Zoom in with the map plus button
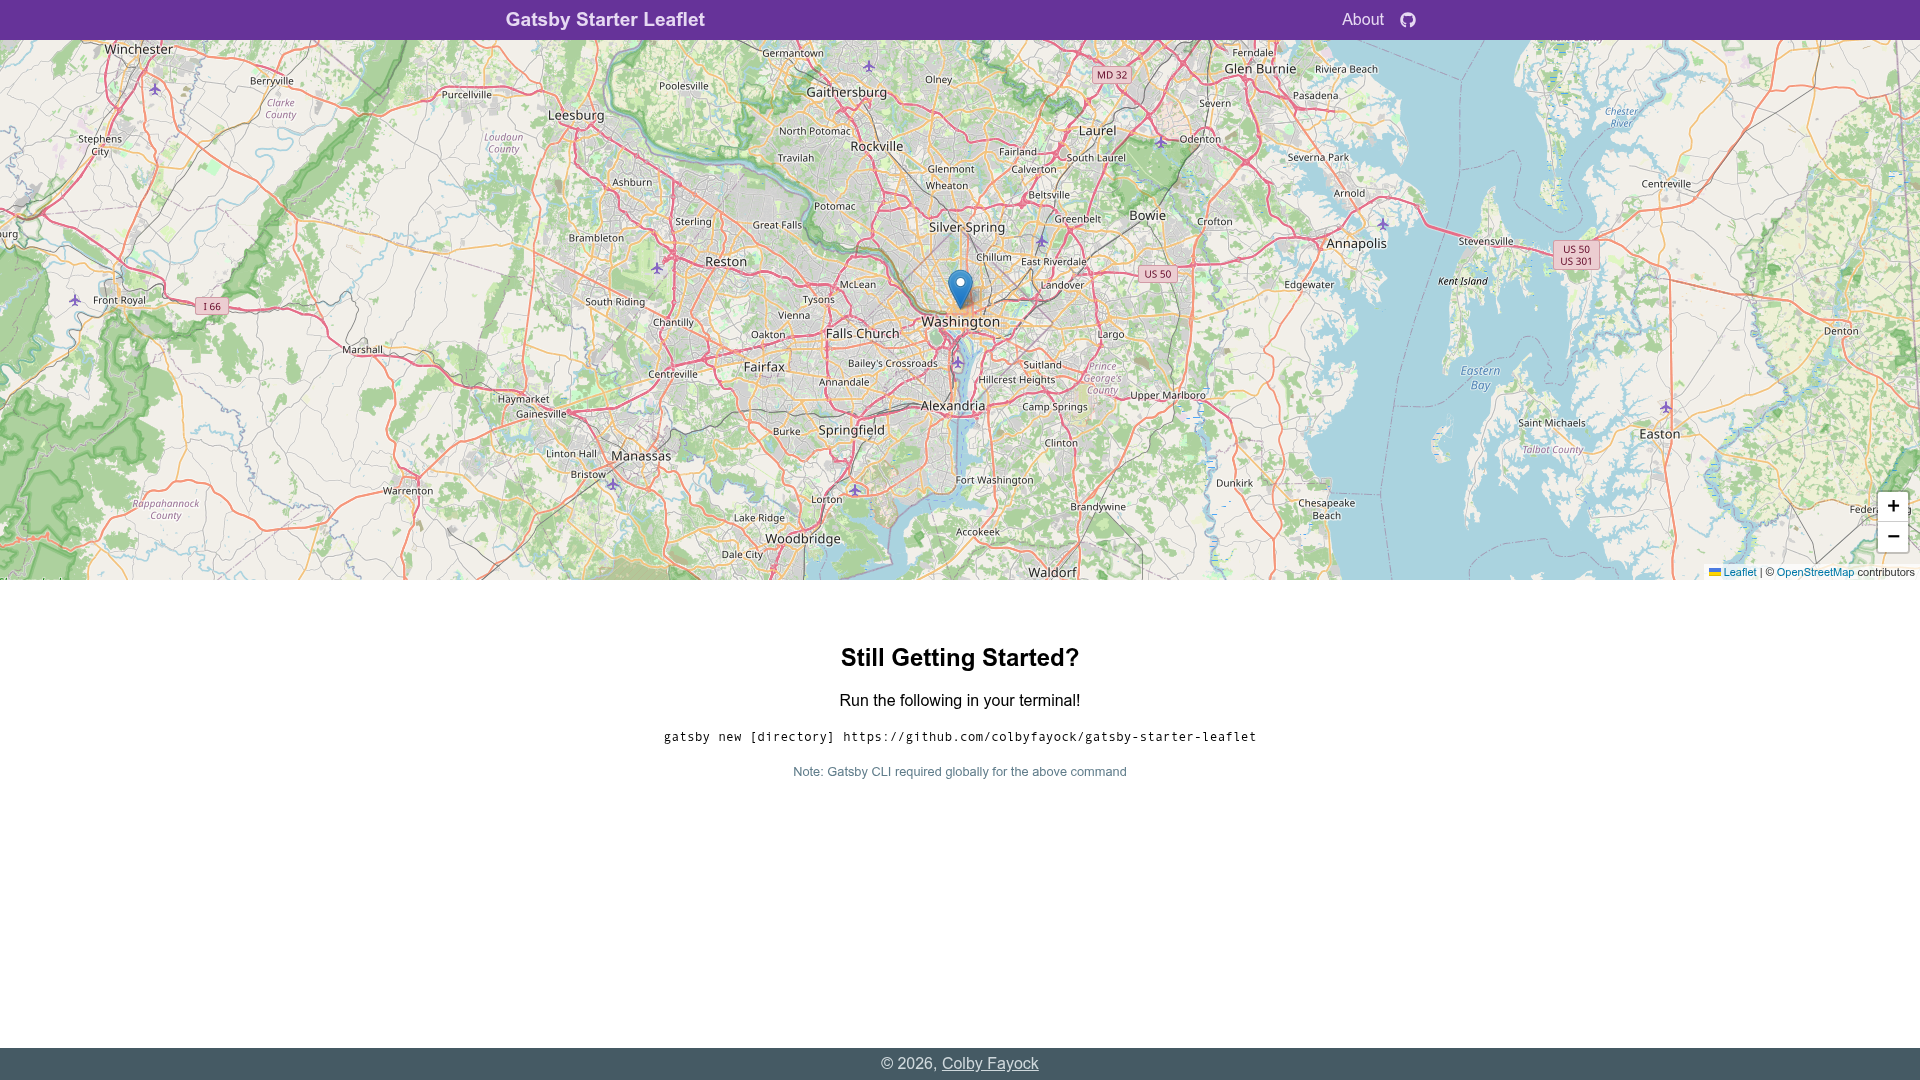 click(x=1892, y=507)
